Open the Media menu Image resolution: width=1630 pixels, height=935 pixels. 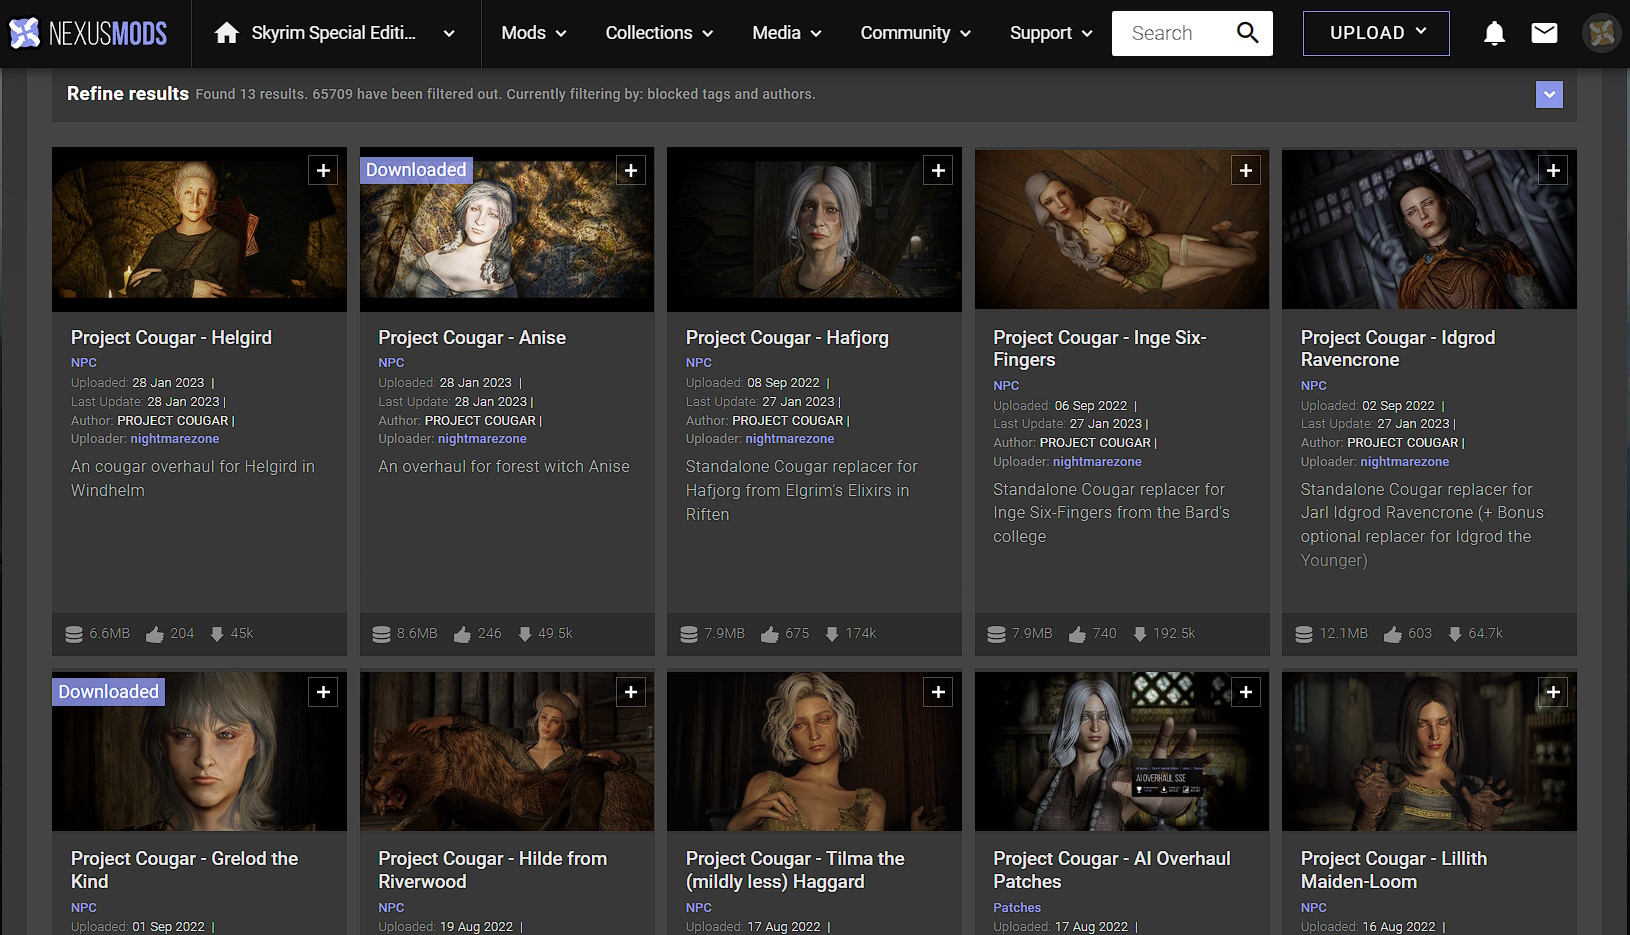tap(787, 33)
